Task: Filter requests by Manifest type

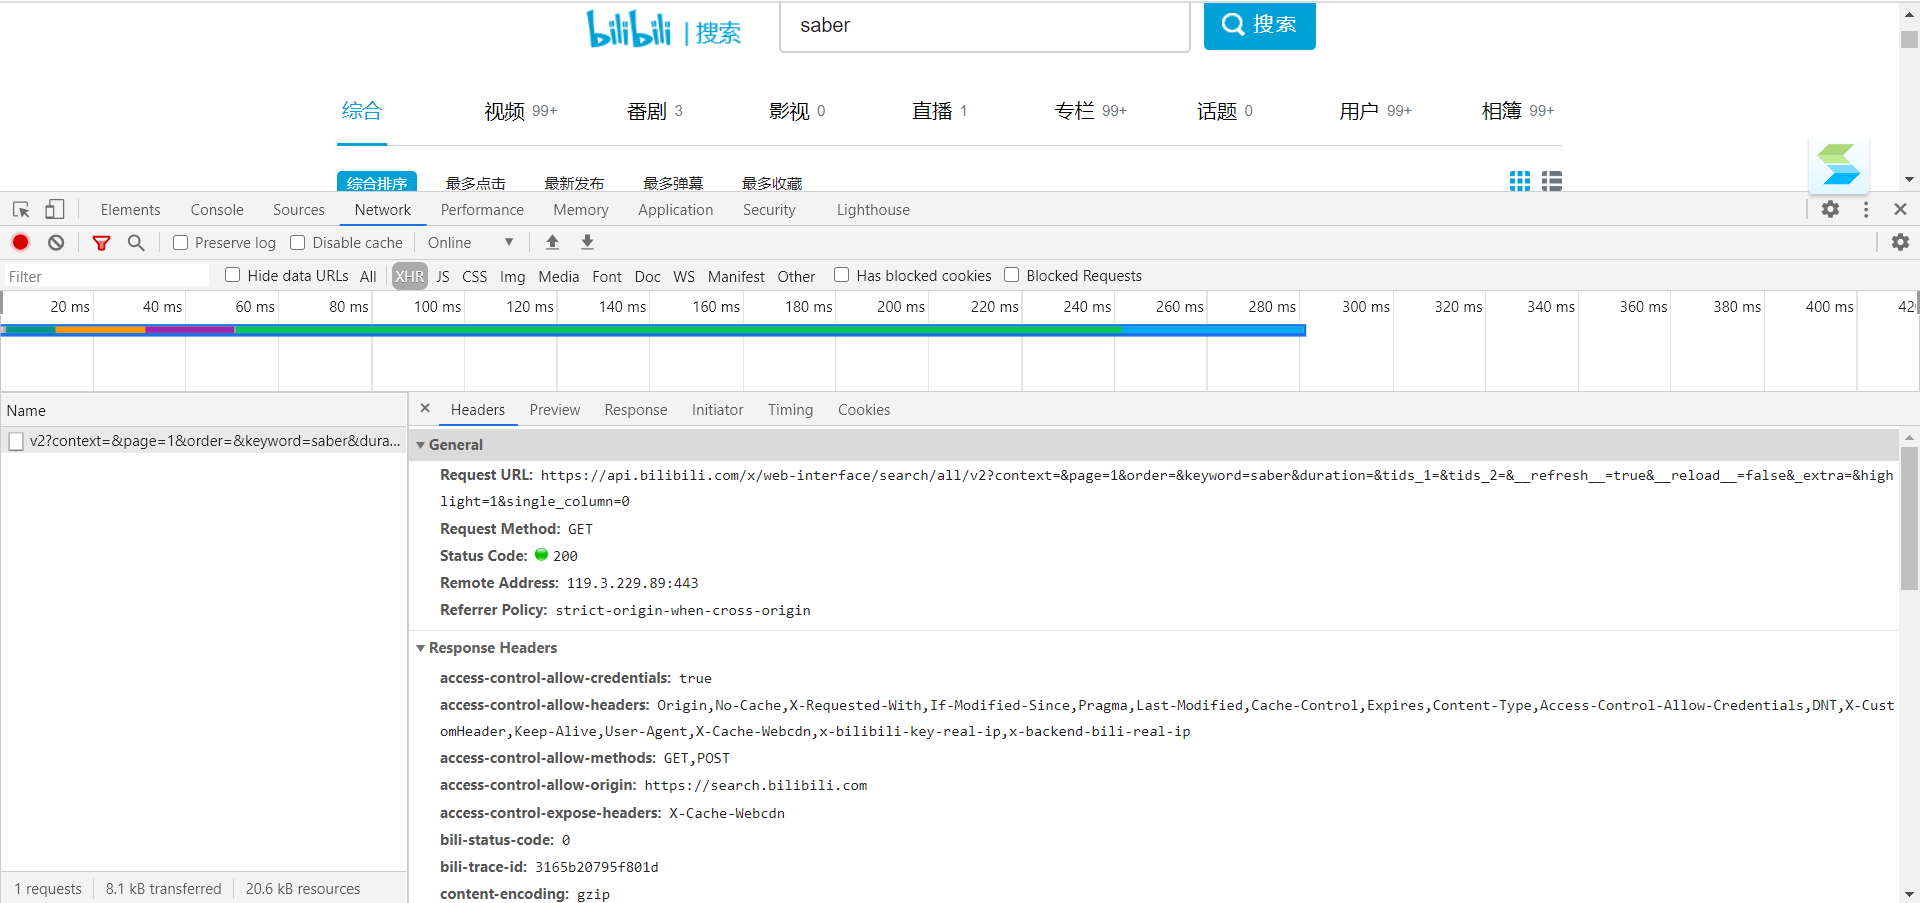Action: pos(736,276)
